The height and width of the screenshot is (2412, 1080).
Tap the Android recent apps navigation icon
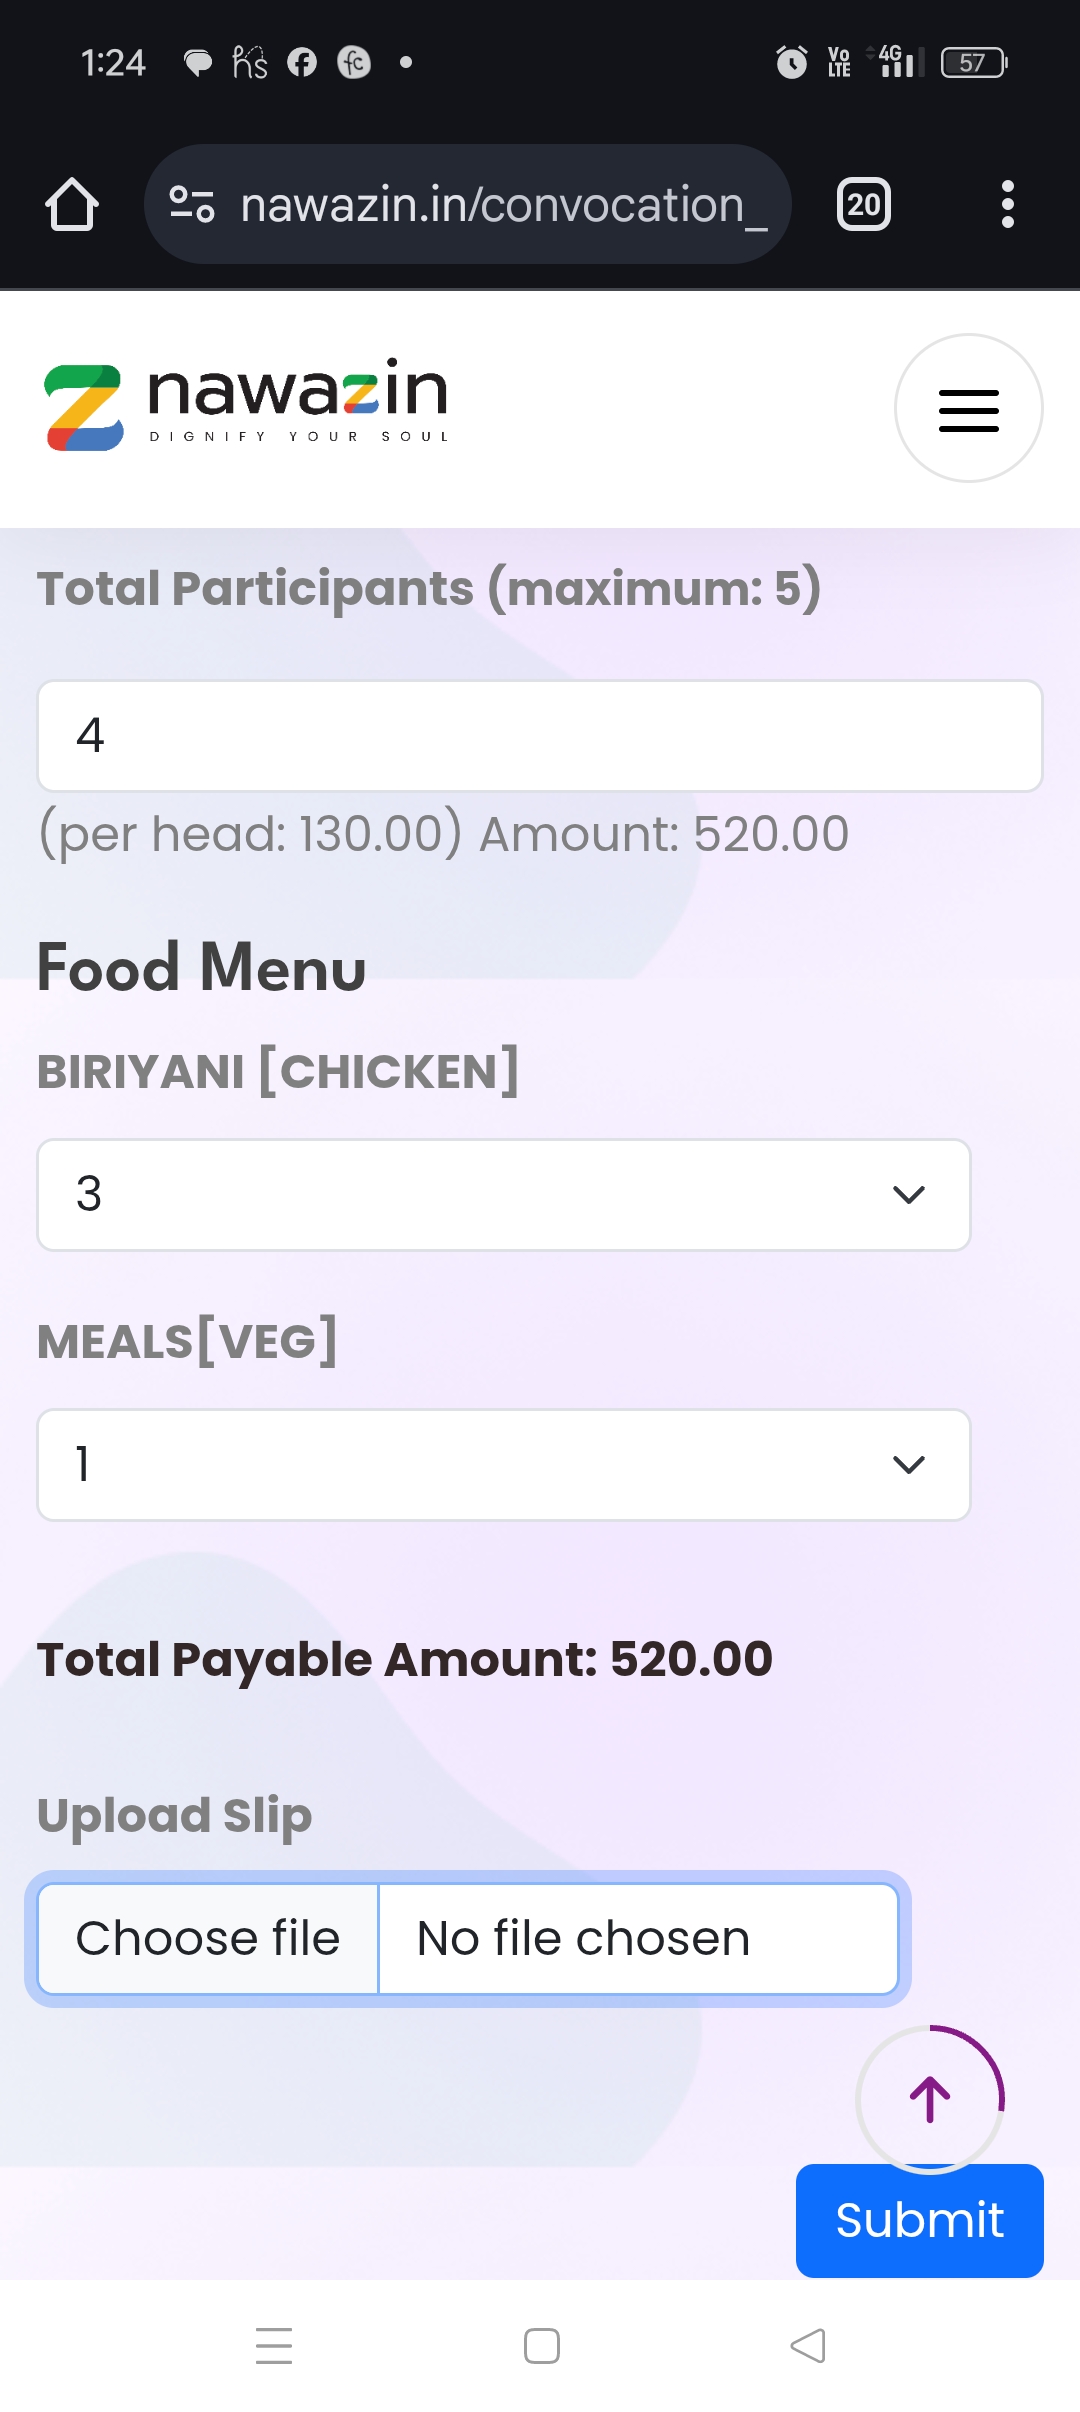click(x=274, y=2346)
